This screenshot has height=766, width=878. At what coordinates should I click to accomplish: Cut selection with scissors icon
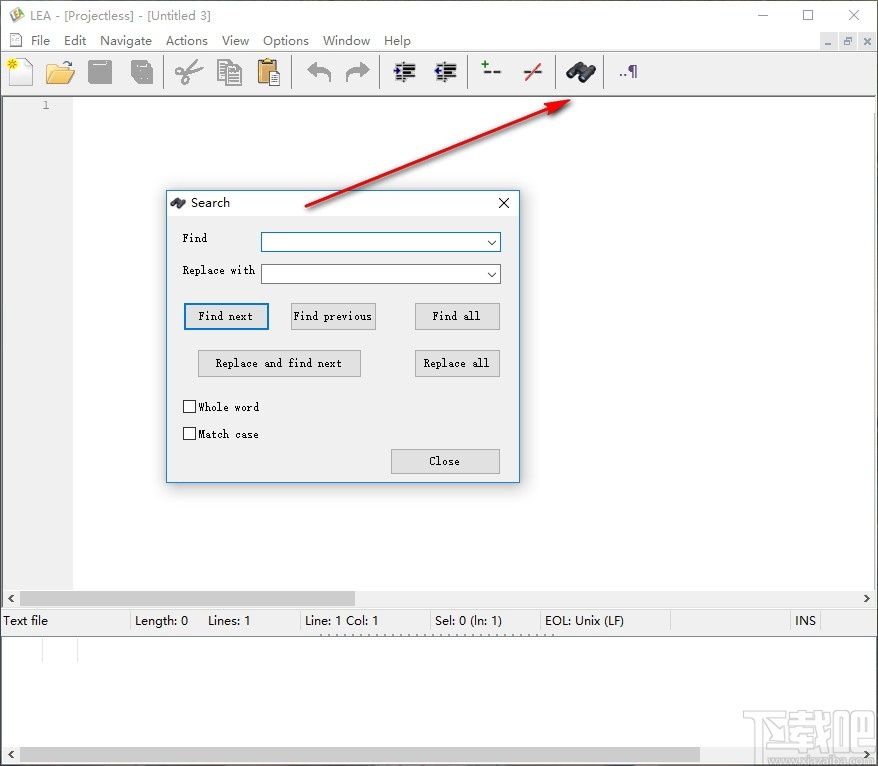[189, 72]
